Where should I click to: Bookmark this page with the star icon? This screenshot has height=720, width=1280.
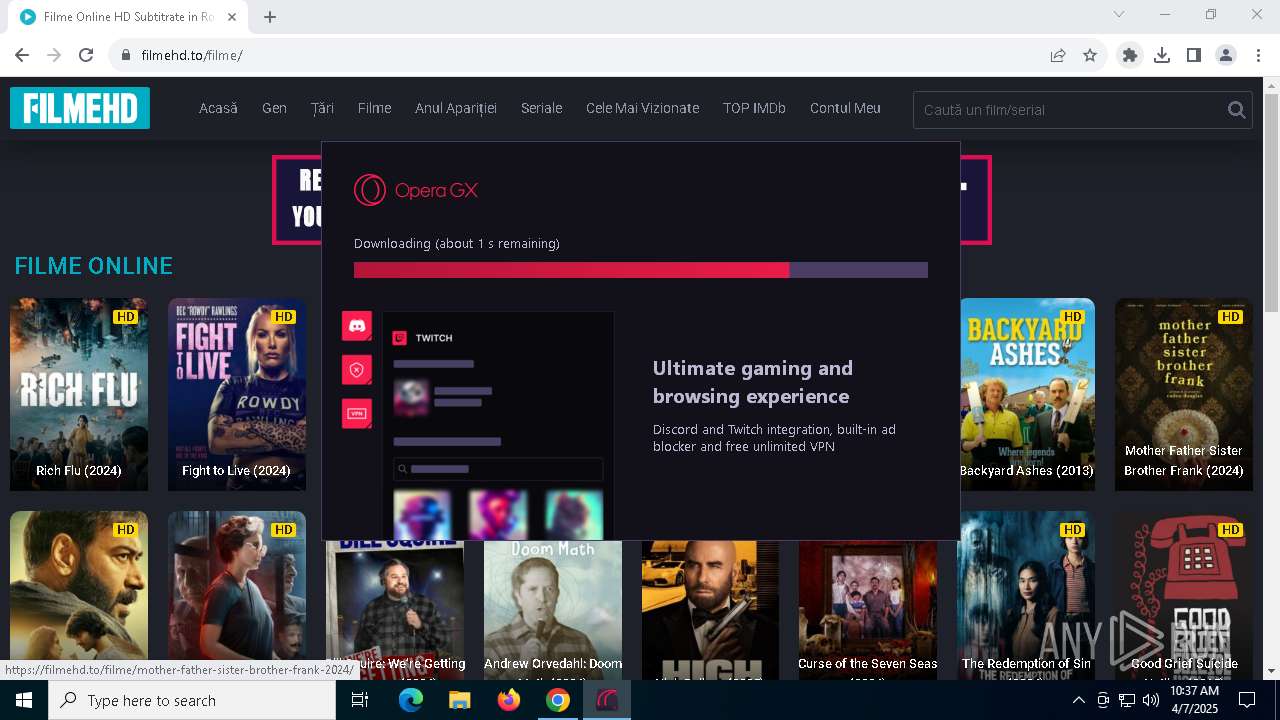[1090, 55]
